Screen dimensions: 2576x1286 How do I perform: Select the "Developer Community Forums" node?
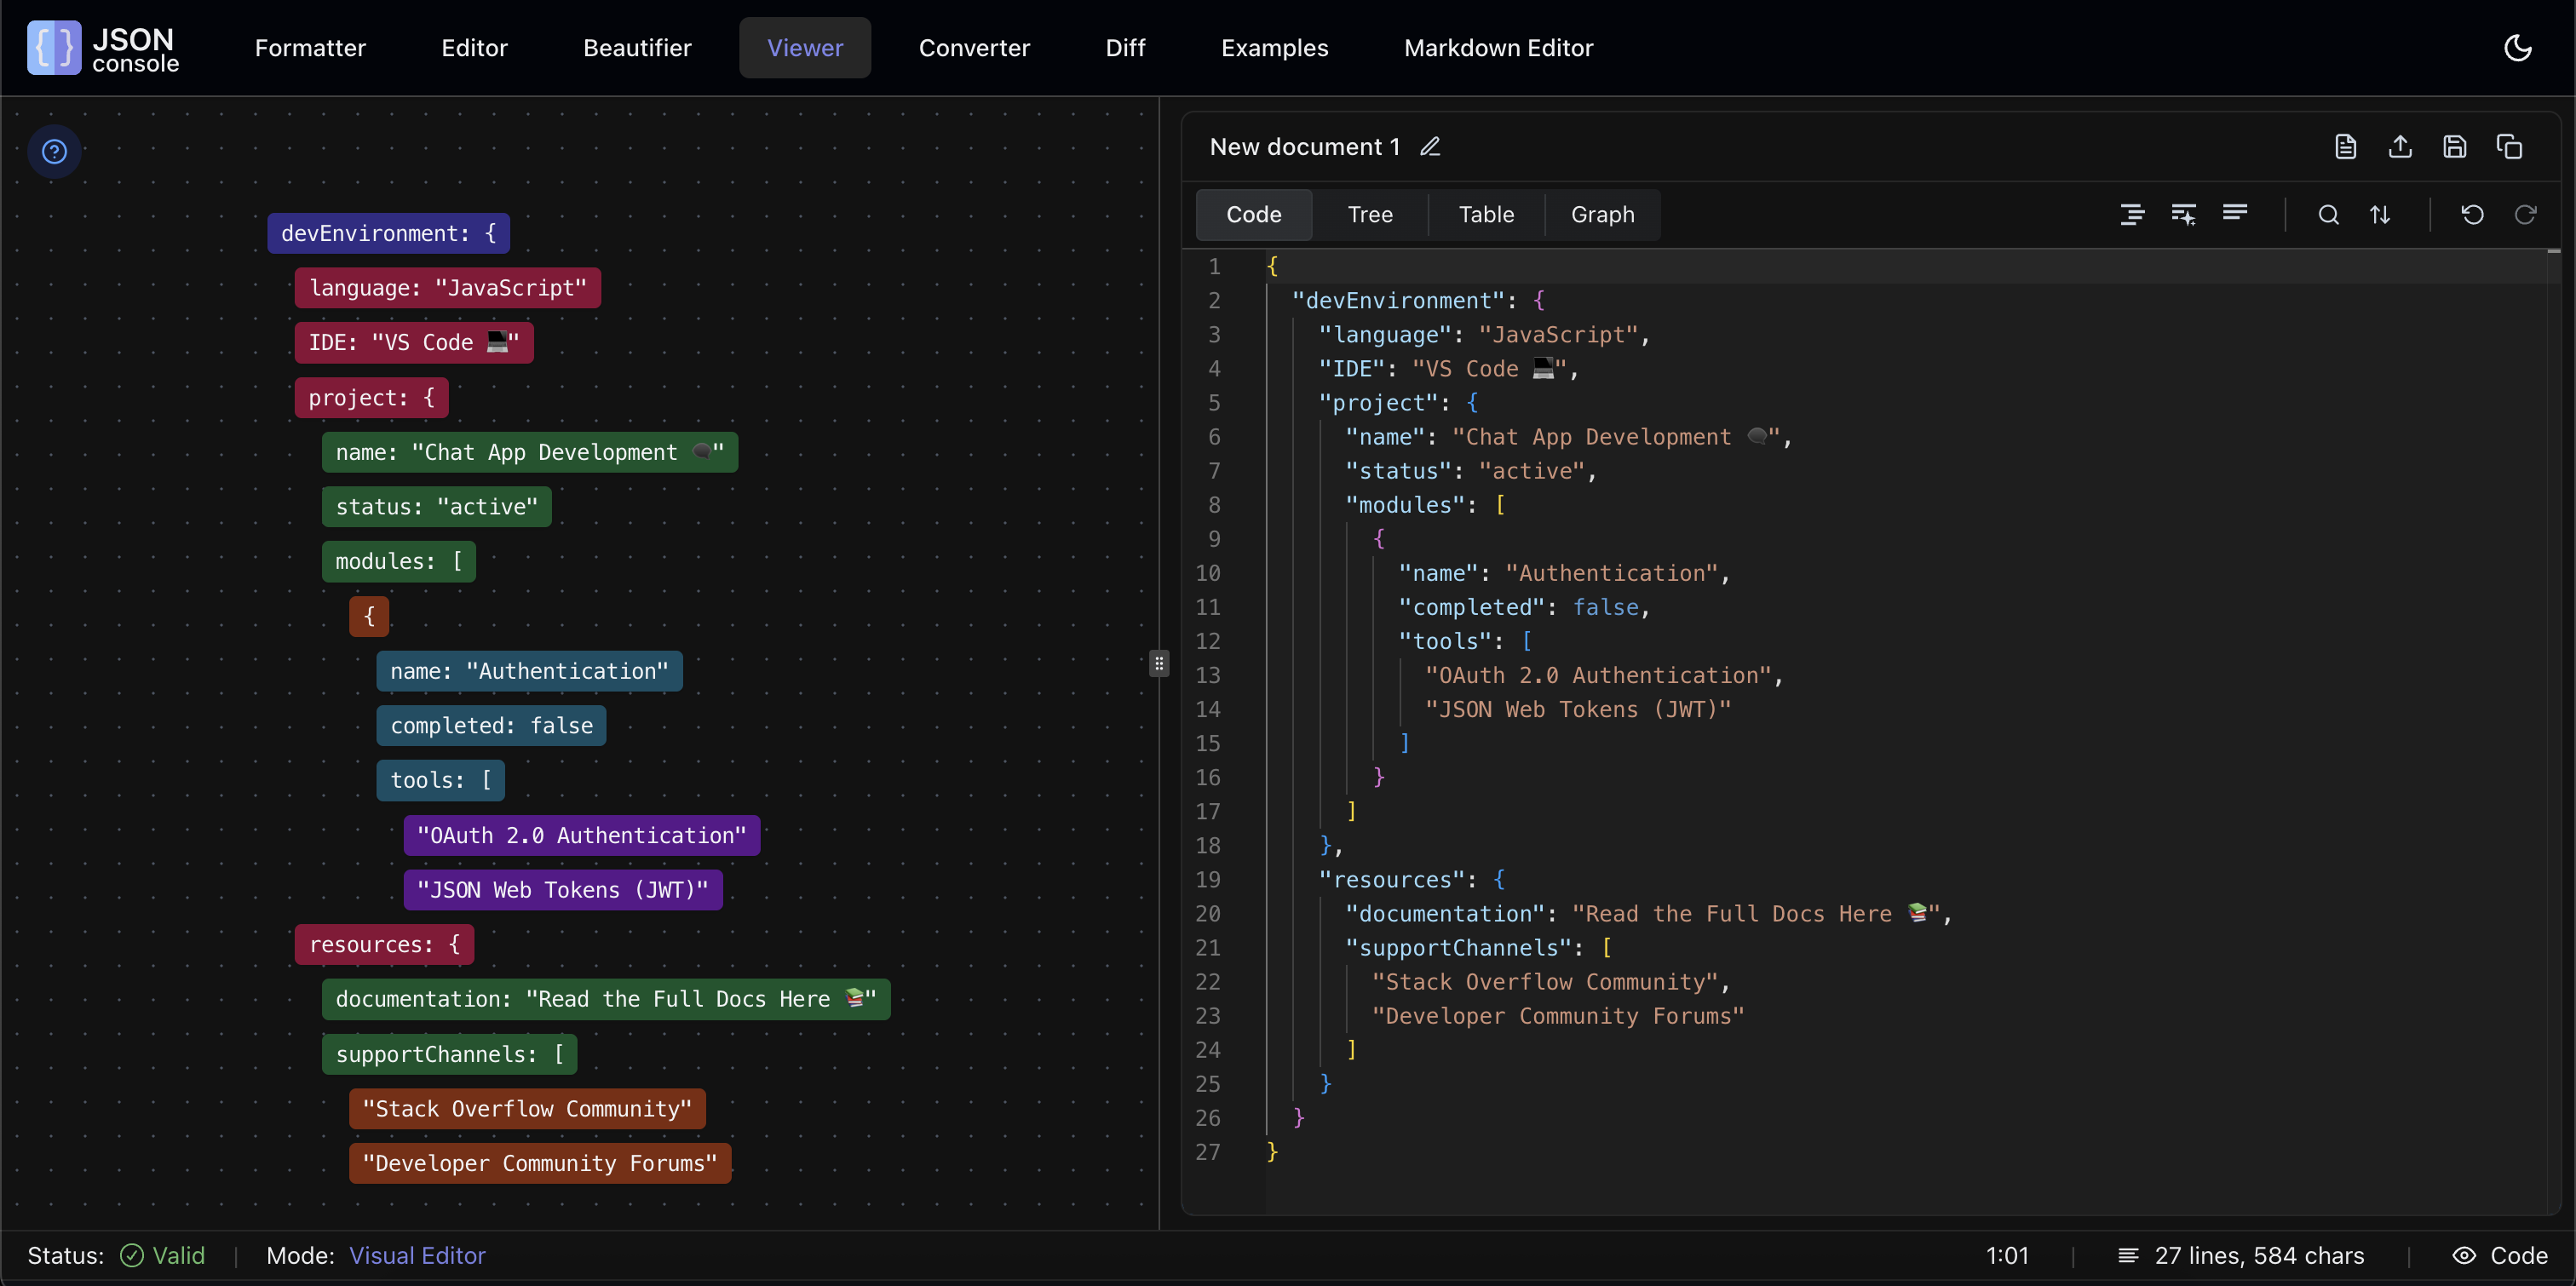pyautogui.click(x=540, y=1163)
